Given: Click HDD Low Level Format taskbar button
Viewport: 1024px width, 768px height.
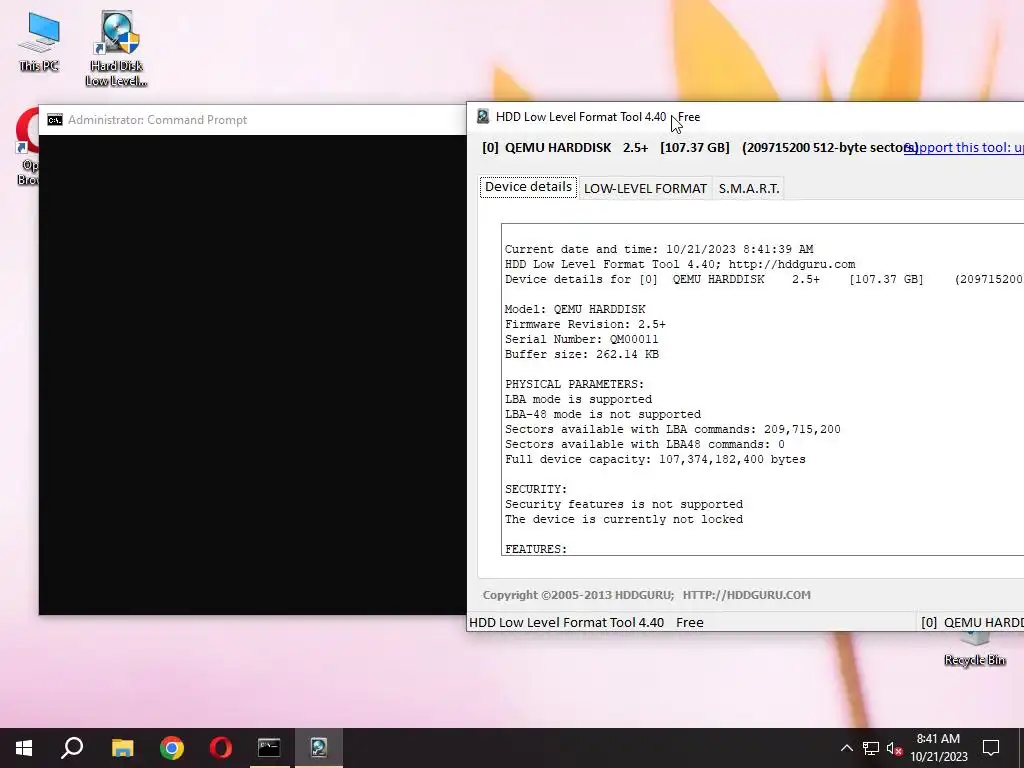Looking at the screenshot, I should point(319,748).
